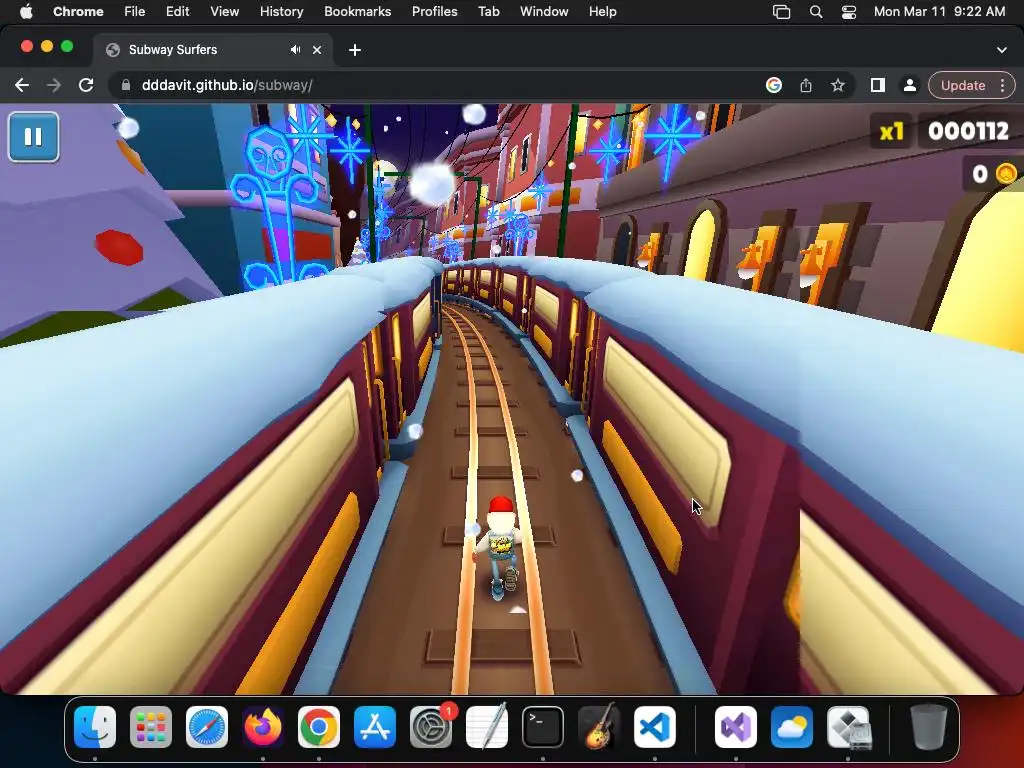Bookmark this page with the star icon
This screenshot has width=1024, height=768.
[x=838, y=86]
